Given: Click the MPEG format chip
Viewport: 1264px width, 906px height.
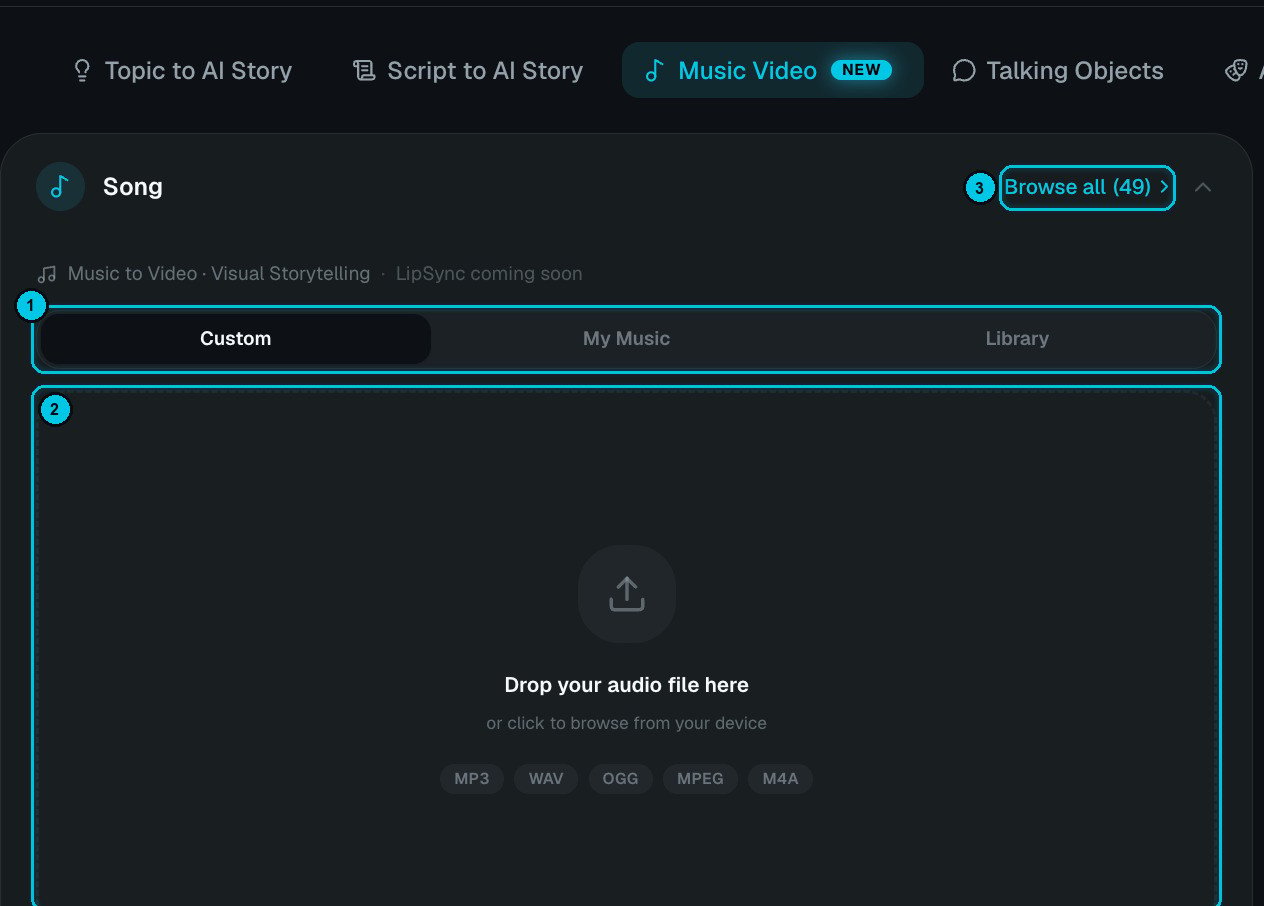Looking at the screenshot, I should click(700, 779).
